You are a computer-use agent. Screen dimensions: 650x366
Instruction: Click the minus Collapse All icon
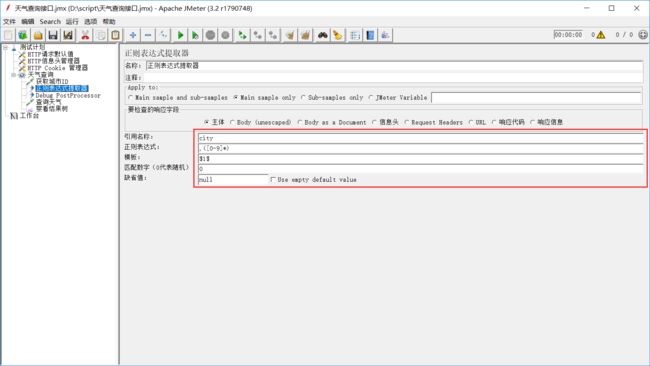[148, 35]
